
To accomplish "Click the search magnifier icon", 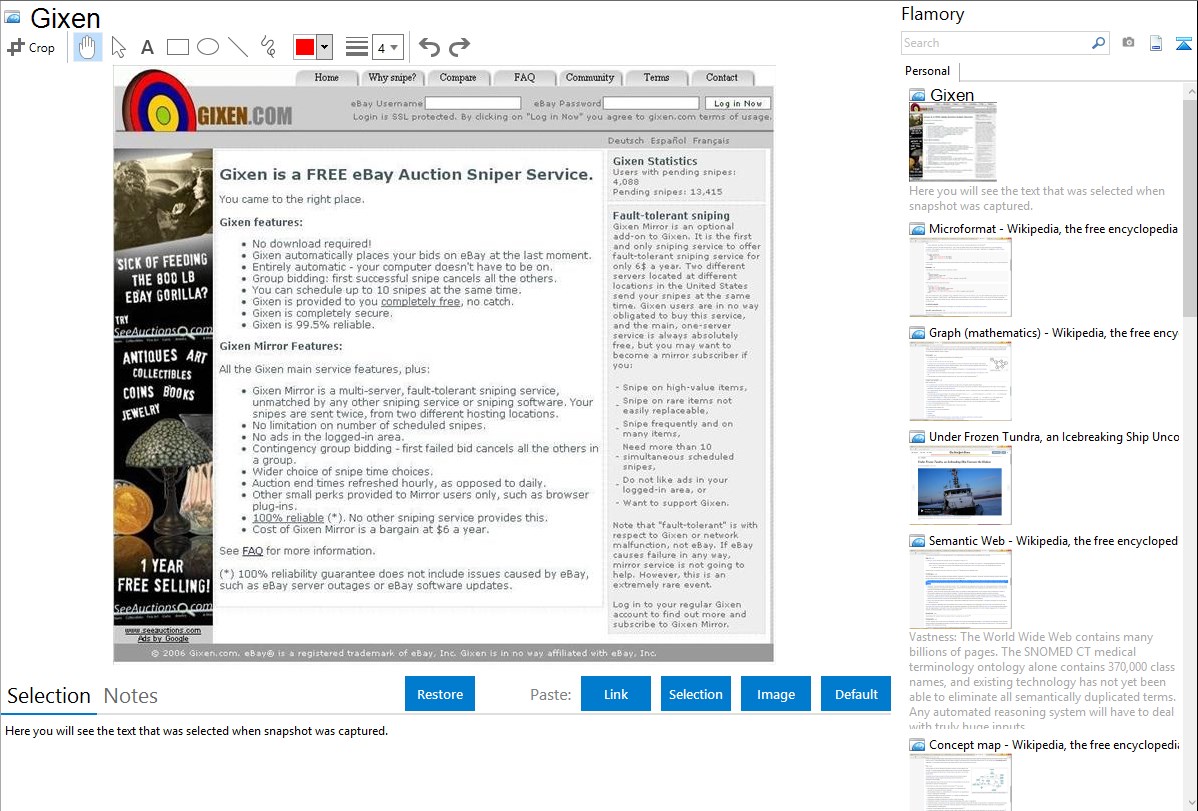I will [1099, 43].
